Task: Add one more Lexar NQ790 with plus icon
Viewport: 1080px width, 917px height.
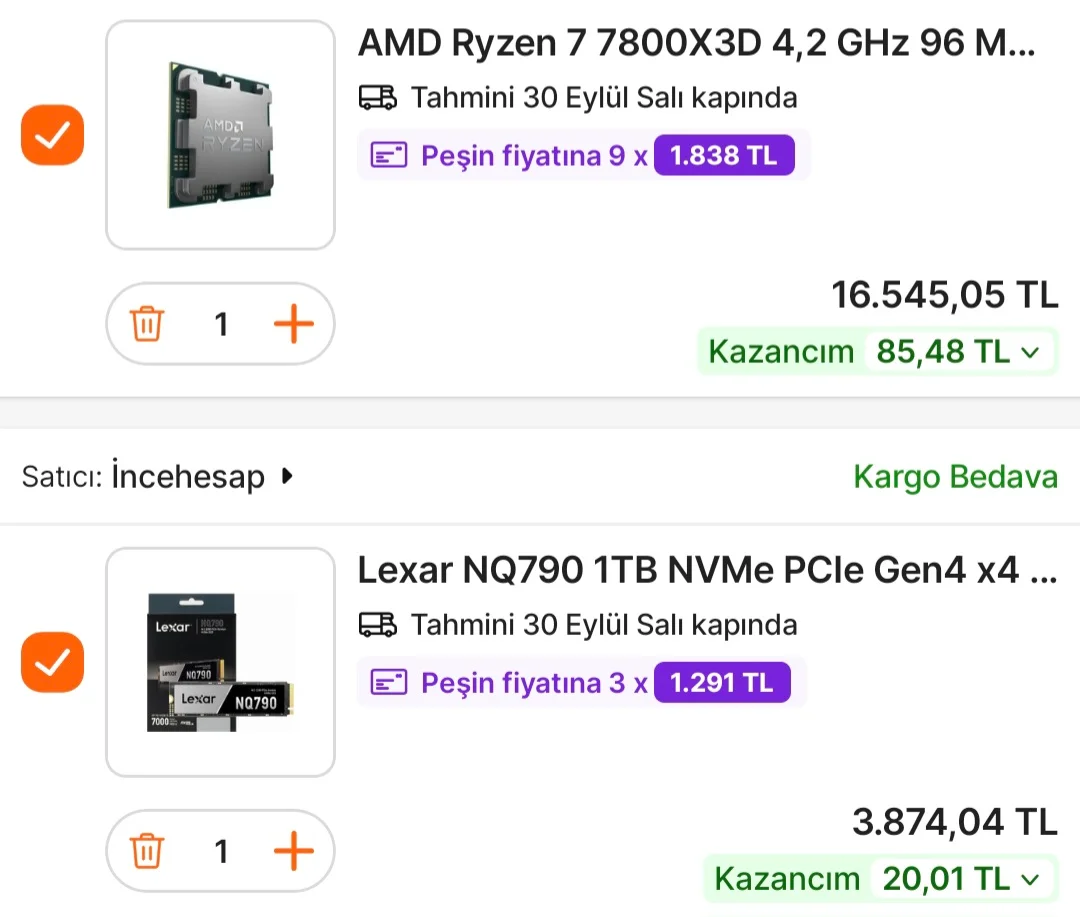Action: pyautogui.click(x=293, y=851)
